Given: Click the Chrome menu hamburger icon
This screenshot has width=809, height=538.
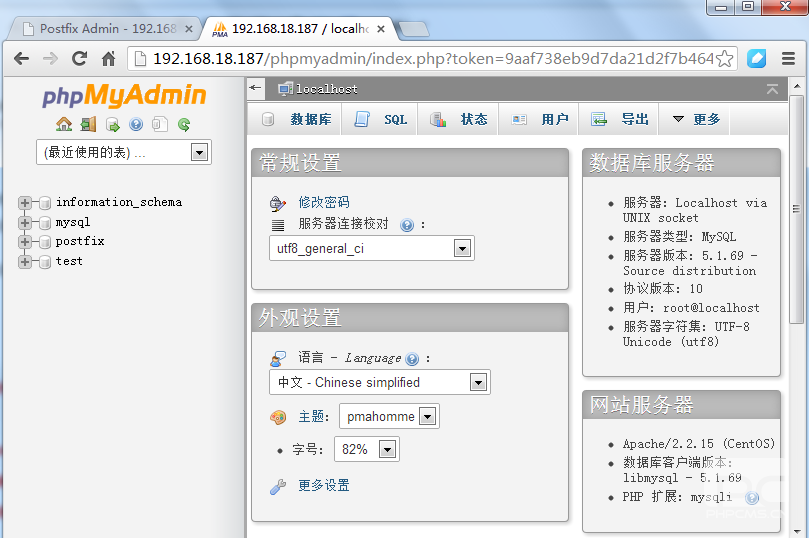Looking at the screenshot, I should [x=788, y=58].
